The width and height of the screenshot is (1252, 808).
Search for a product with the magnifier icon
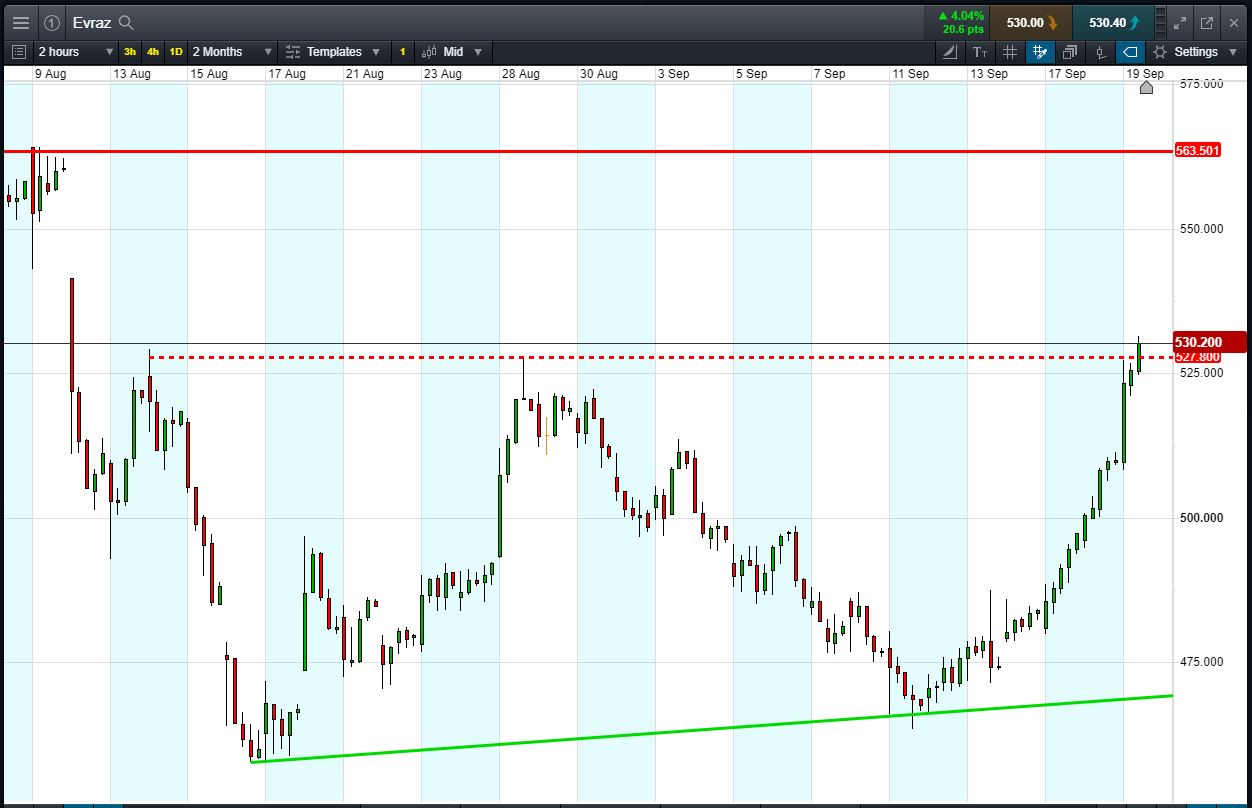coord(126,22)
